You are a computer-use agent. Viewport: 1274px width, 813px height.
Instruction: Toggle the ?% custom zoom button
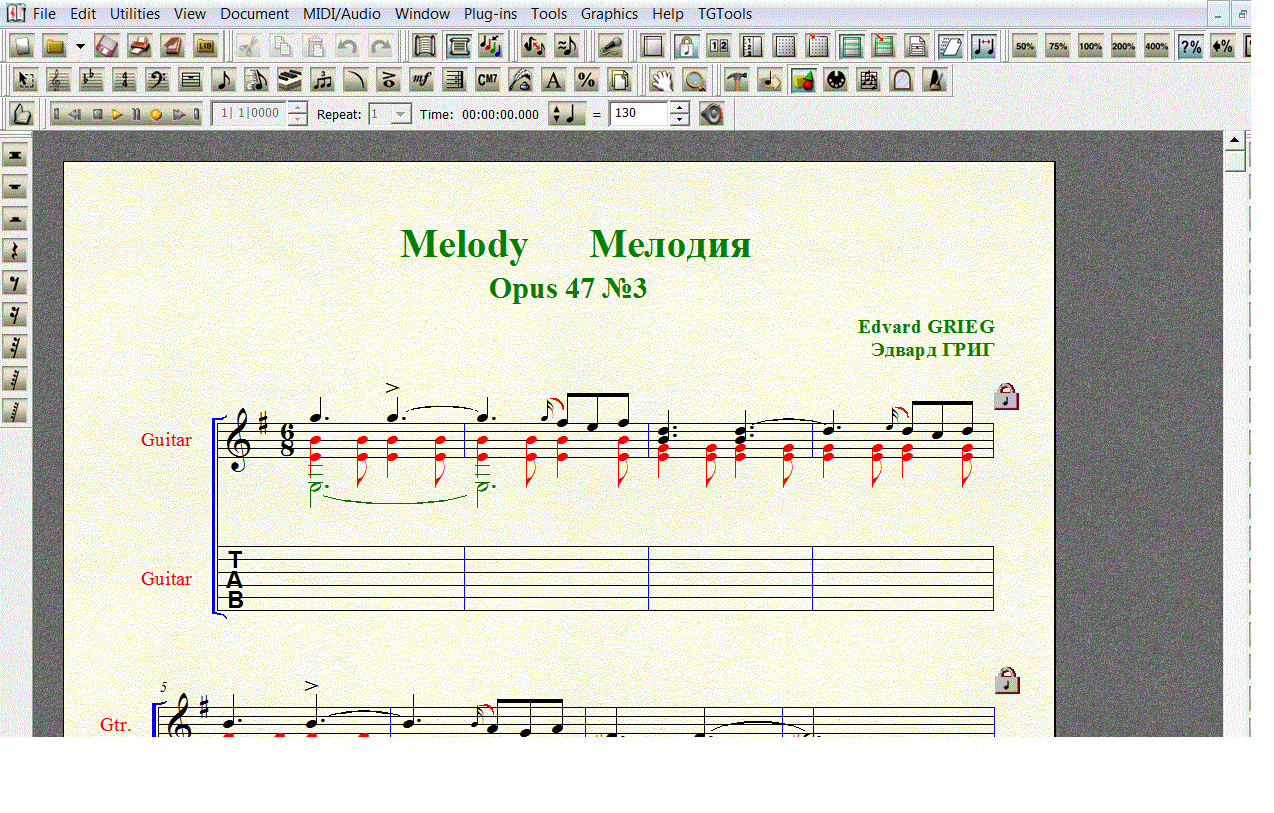coord(1190,47)
